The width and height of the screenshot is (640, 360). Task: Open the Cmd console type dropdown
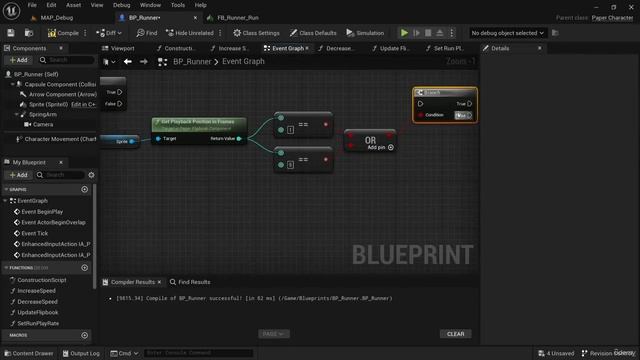click(x=124, y=353)
